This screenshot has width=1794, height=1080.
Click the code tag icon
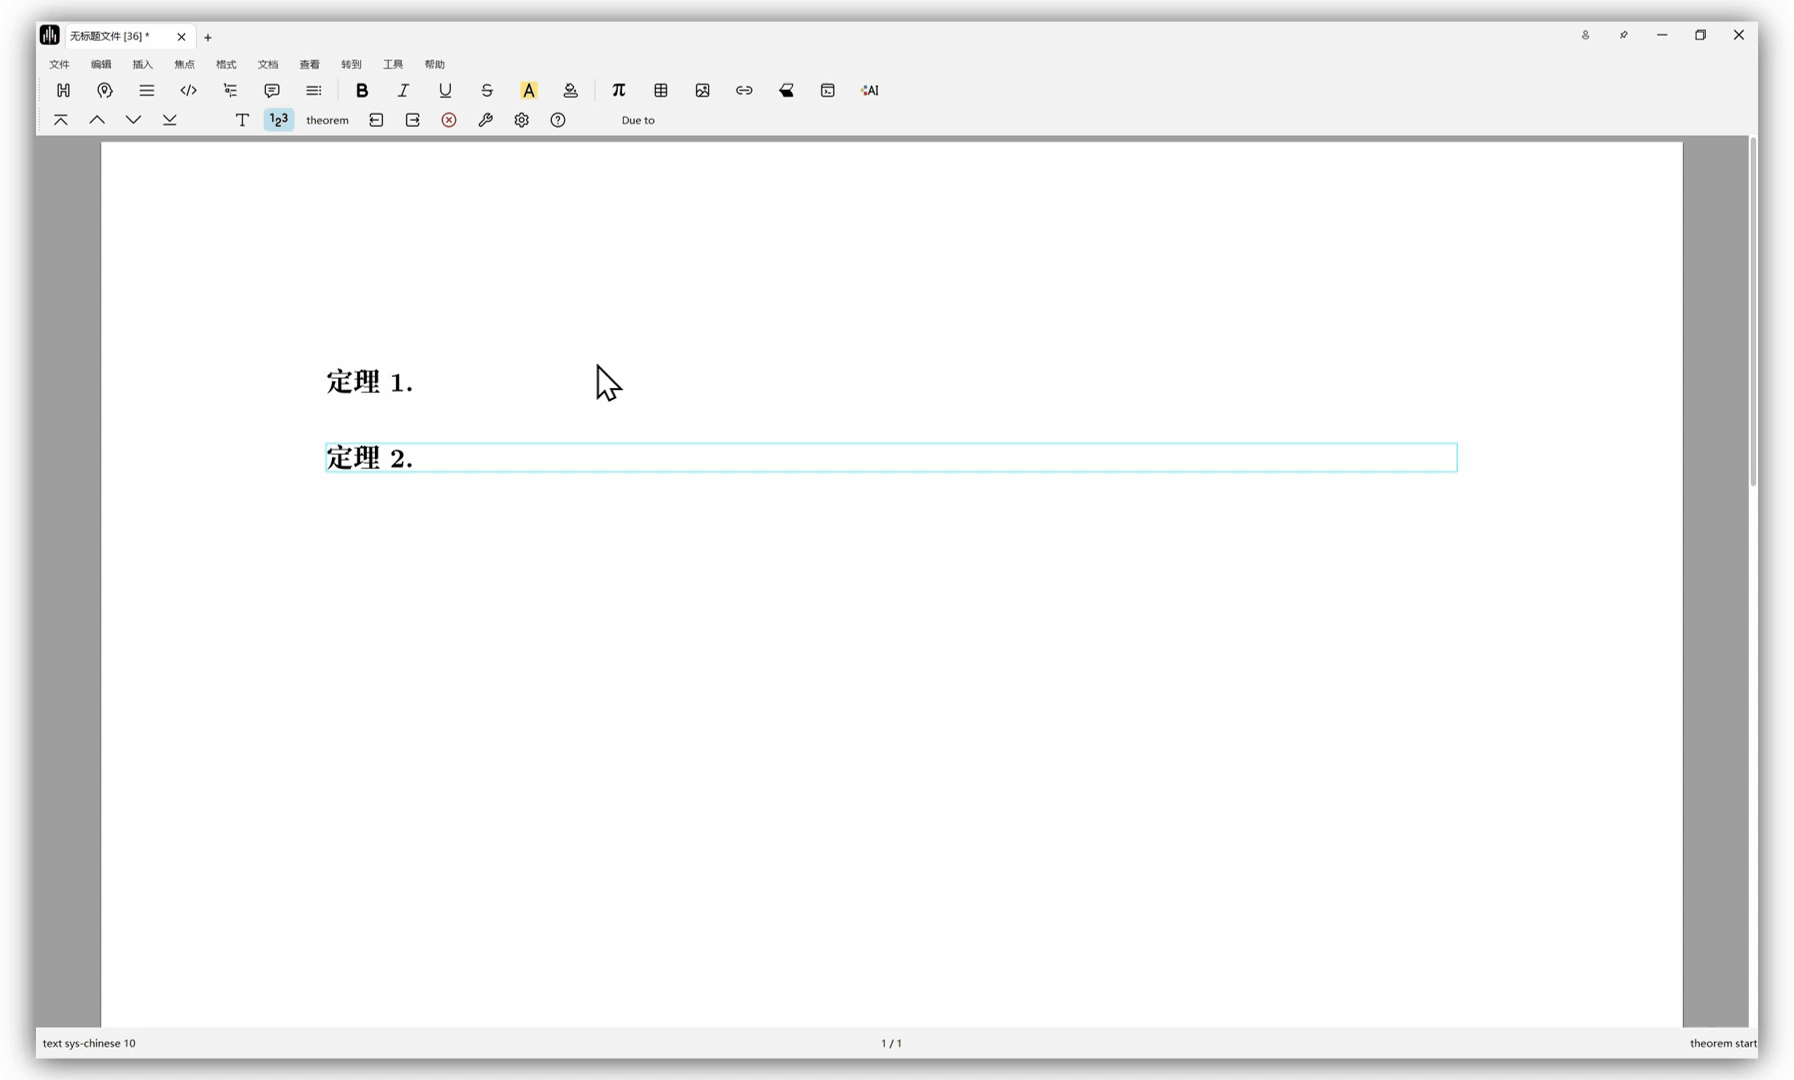188,90
